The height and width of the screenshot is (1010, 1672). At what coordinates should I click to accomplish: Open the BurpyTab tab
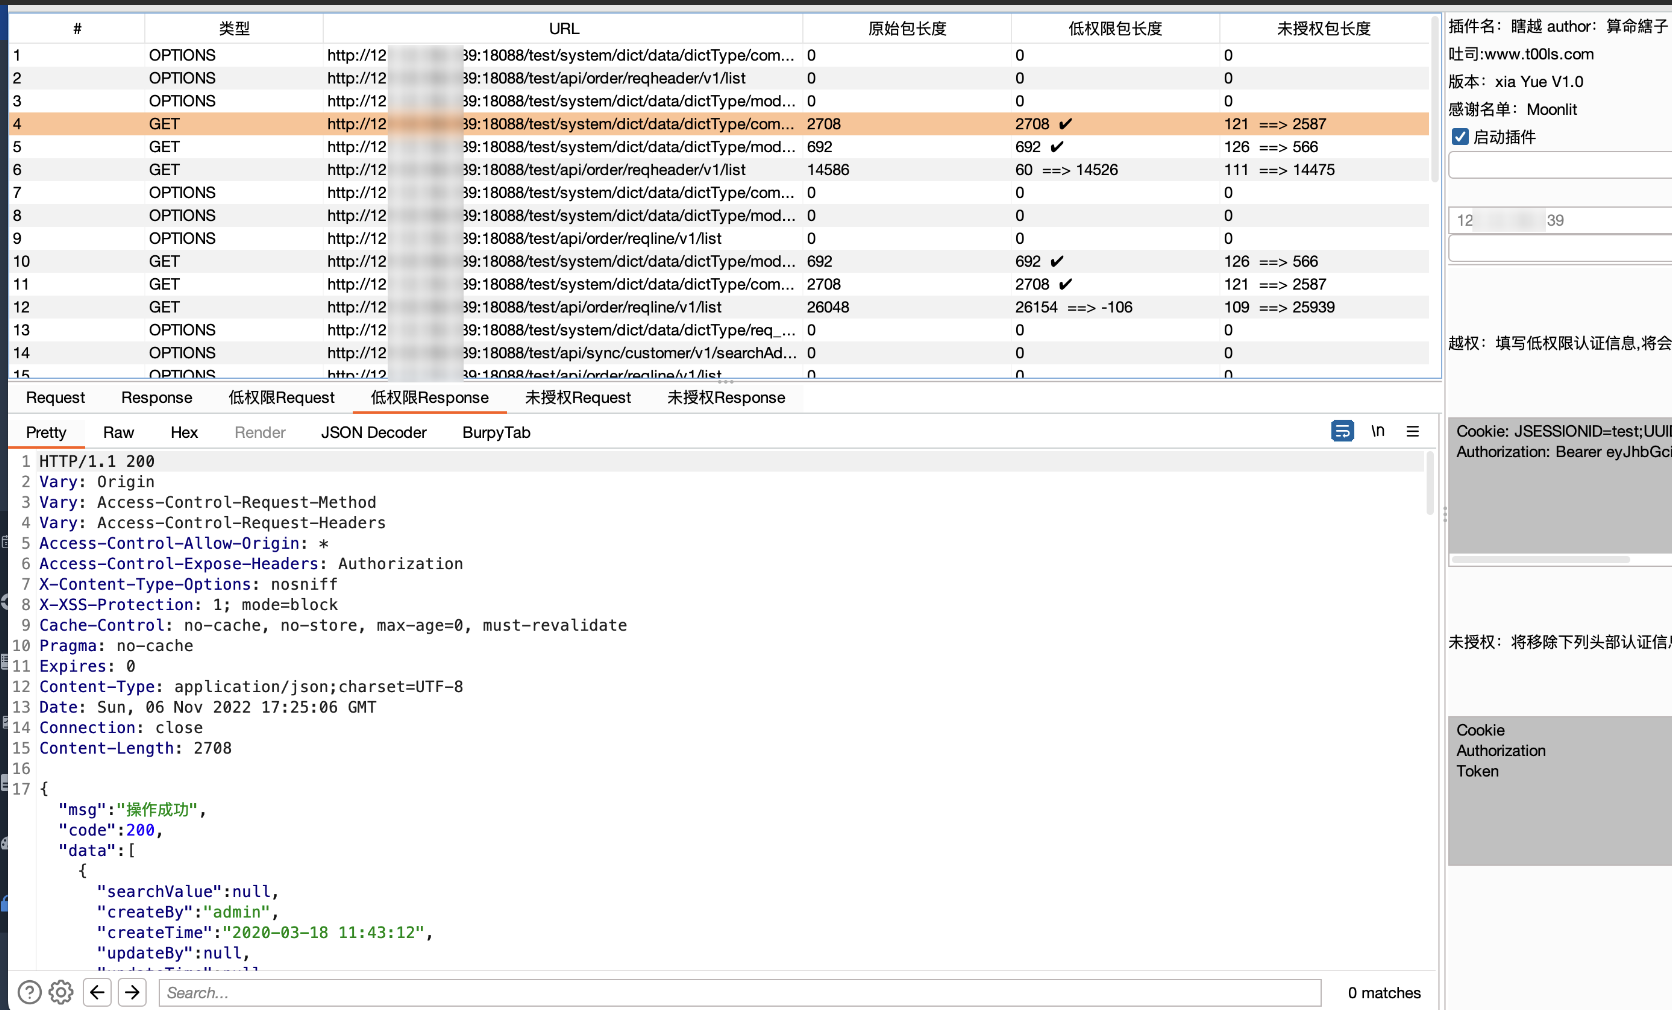click(496, 433)
